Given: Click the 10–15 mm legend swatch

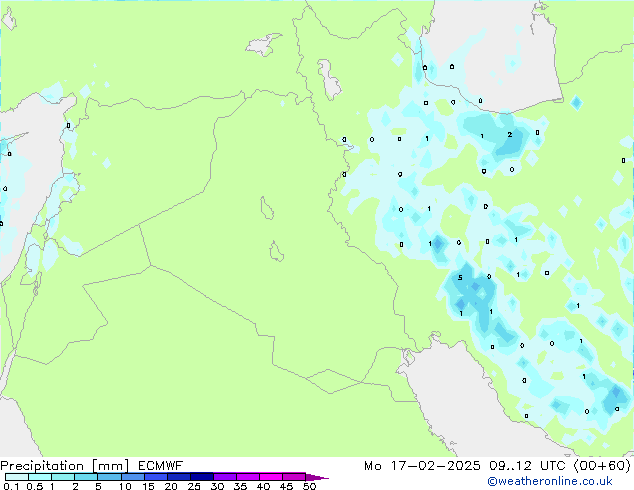Looking at the screenshot, I should click(x=133, y=477).
